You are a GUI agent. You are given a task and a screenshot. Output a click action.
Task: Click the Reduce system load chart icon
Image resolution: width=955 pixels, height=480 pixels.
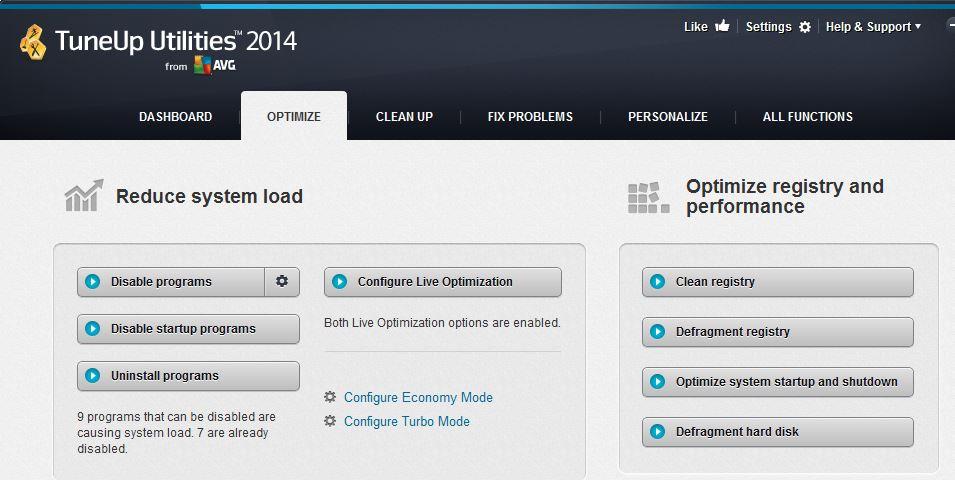tap(84, 196)
